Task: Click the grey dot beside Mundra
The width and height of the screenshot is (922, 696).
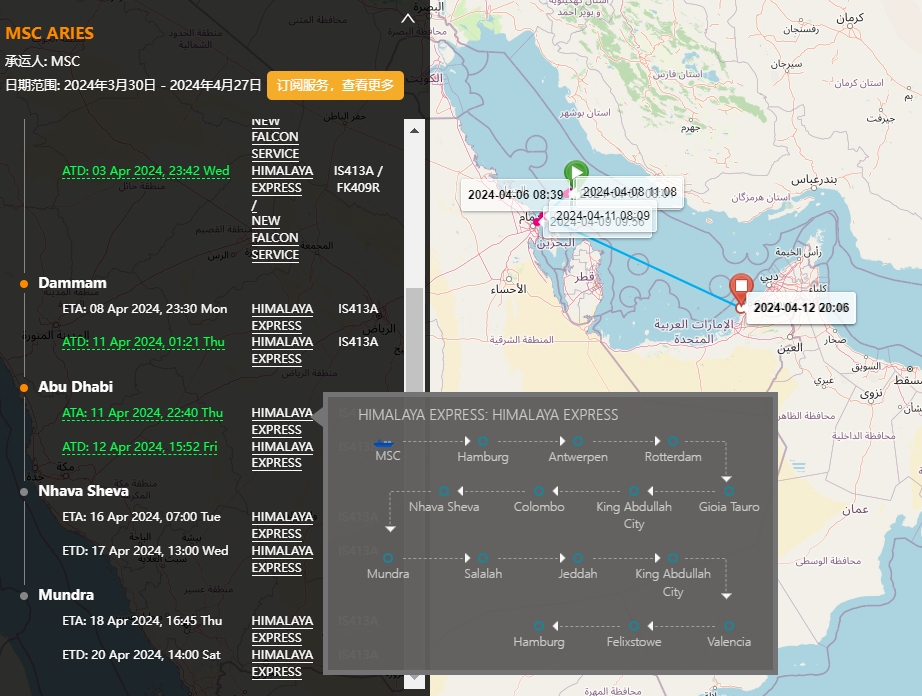Action: 24,596
